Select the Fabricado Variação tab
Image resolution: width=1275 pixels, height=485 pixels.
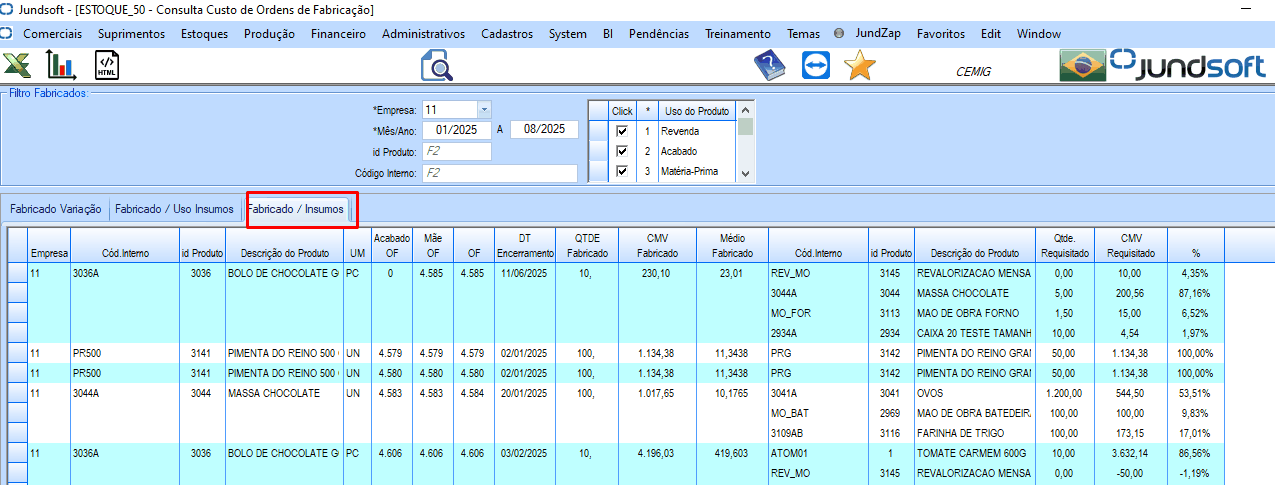point(56,209)
